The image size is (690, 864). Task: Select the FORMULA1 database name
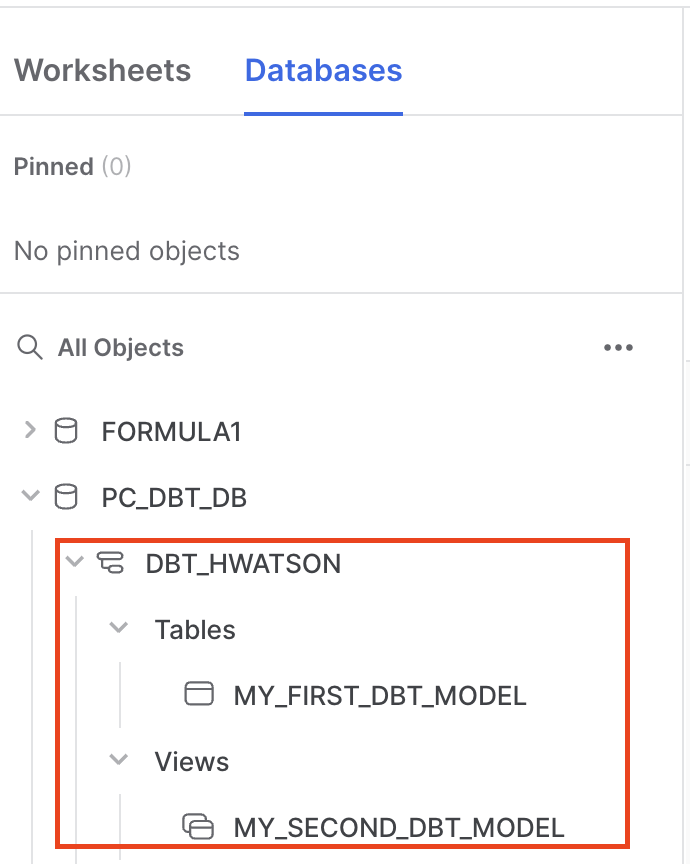170,431
